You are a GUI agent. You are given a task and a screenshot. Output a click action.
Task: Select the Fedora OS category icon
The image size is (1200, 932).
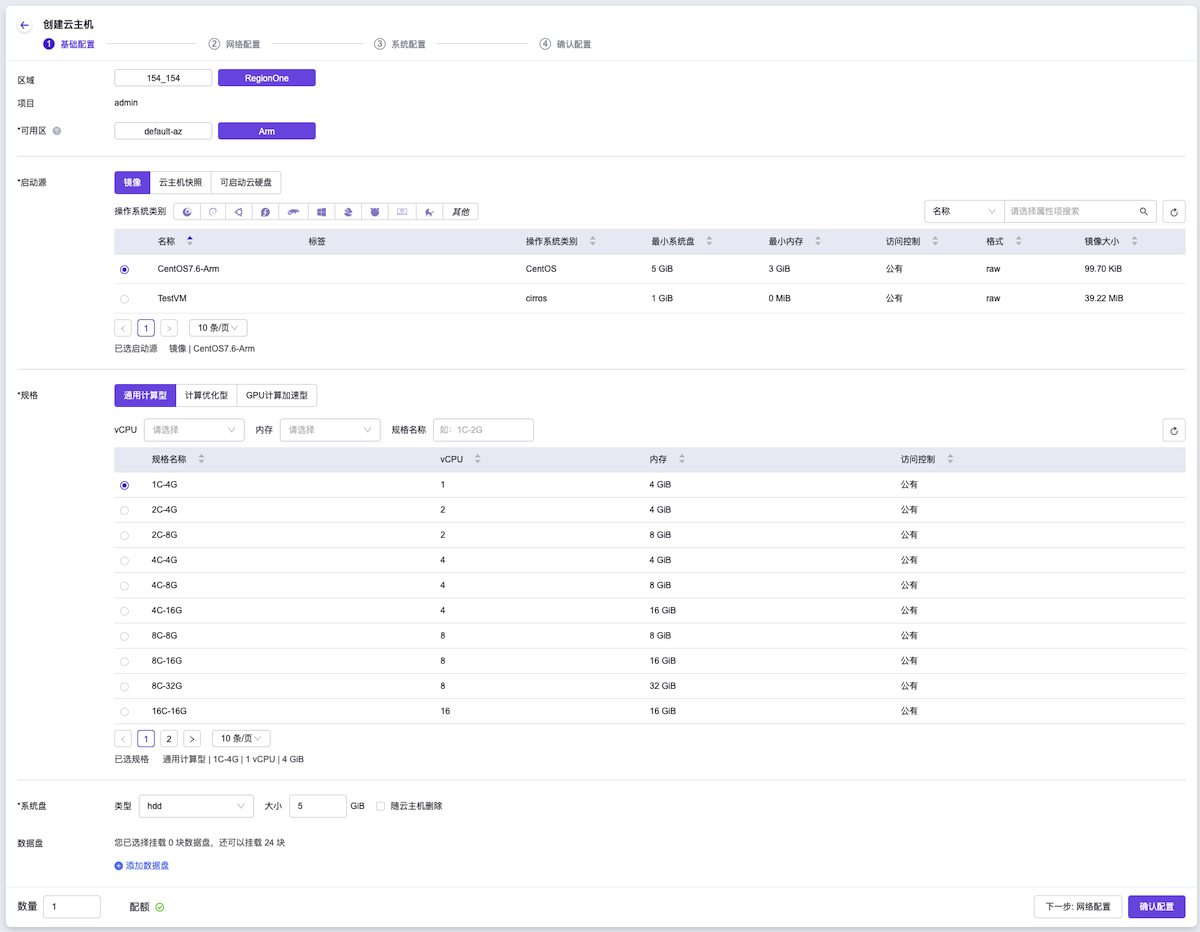pyautogui.click(x=266, y=212)
